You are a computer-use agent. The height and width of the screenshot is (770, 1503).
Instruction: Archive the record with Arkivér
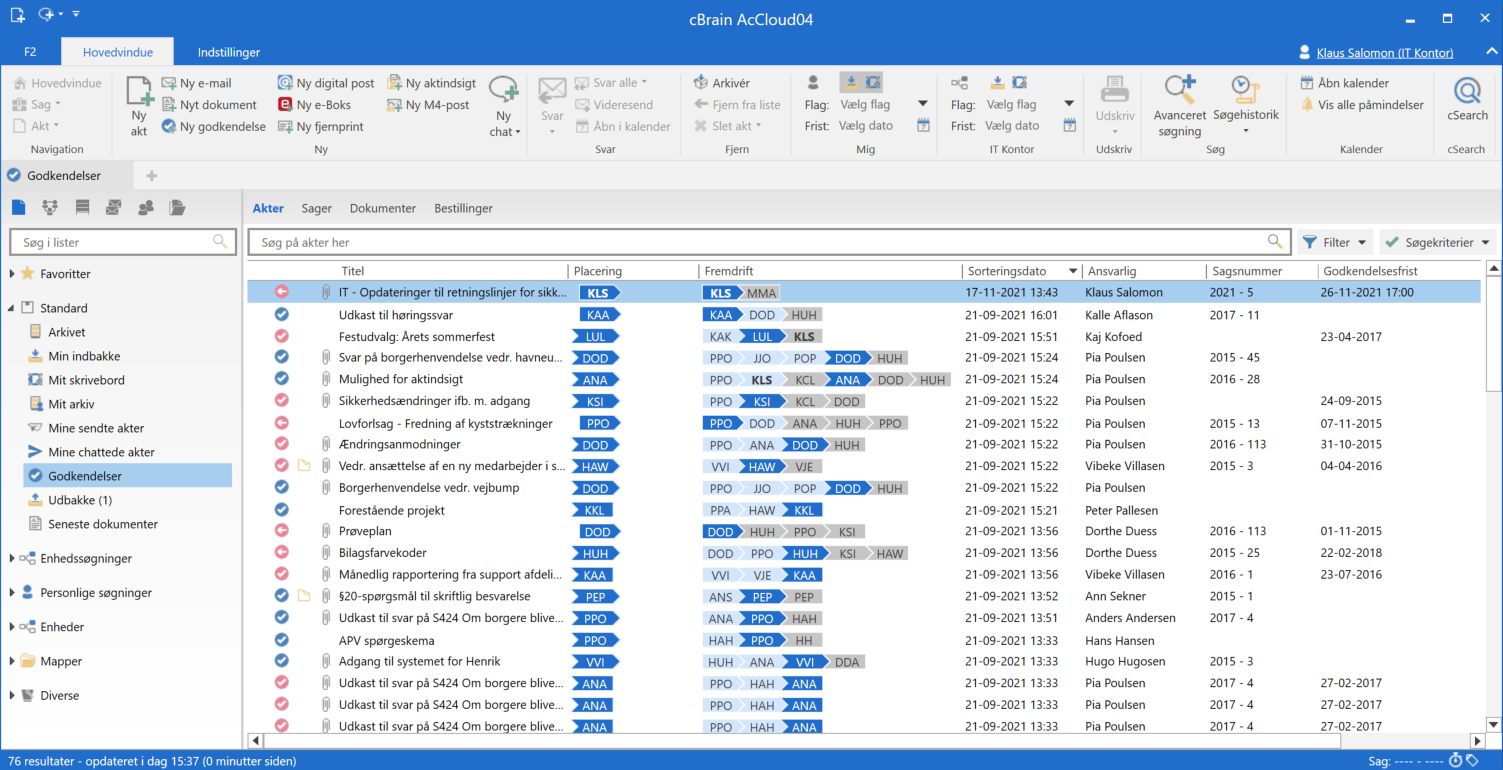pyautogui.click(x=722, y=83)
